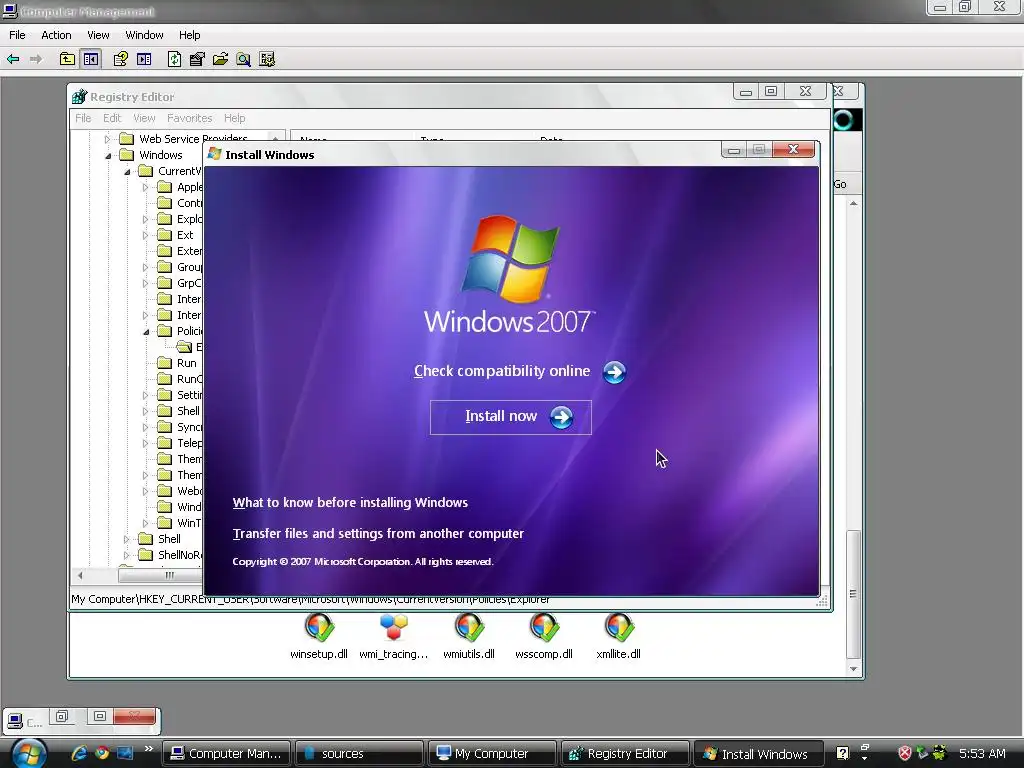The image size is (1024, 768).
Task: Click Check compatibility online link
Action: point(502,371)
